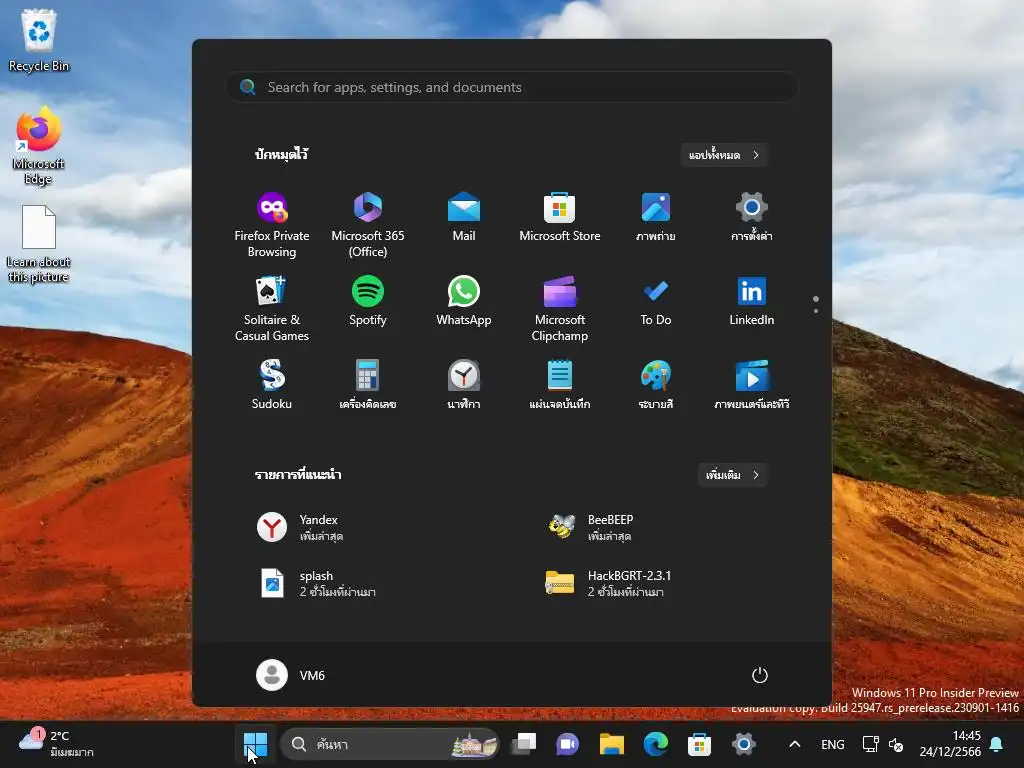The width and height of the screenshot is (1024, 768).
Task: Open Settings gear on the taskbar
Action: (x=743, y=744)
